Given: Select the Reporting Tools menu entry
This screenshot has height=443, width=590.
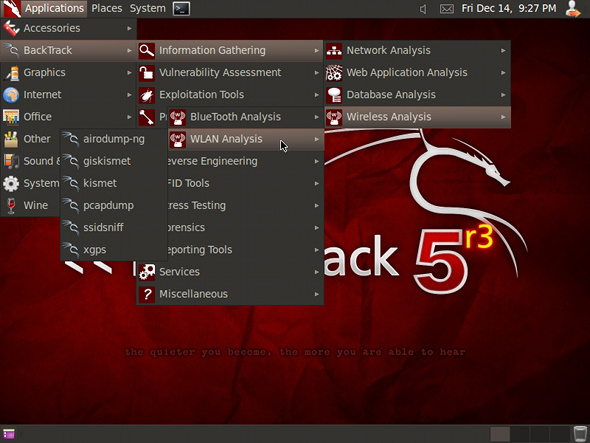Looking at the screenshot, I should [x=245, y=250].
